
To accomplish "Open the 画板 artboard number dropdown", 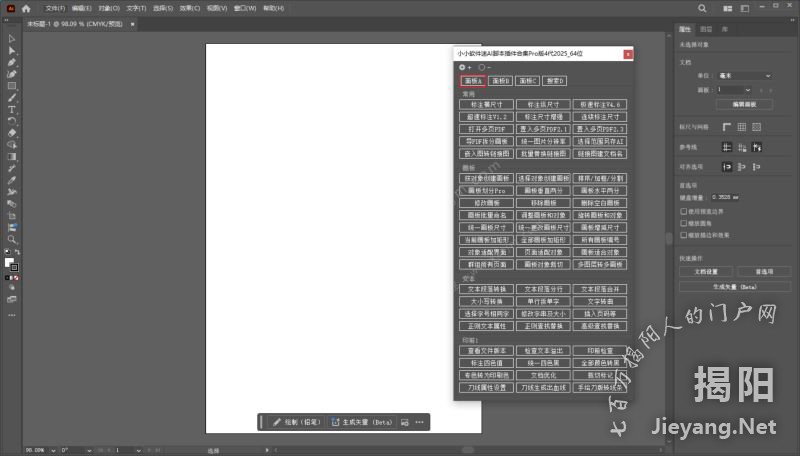I will (x=733, y=90).
